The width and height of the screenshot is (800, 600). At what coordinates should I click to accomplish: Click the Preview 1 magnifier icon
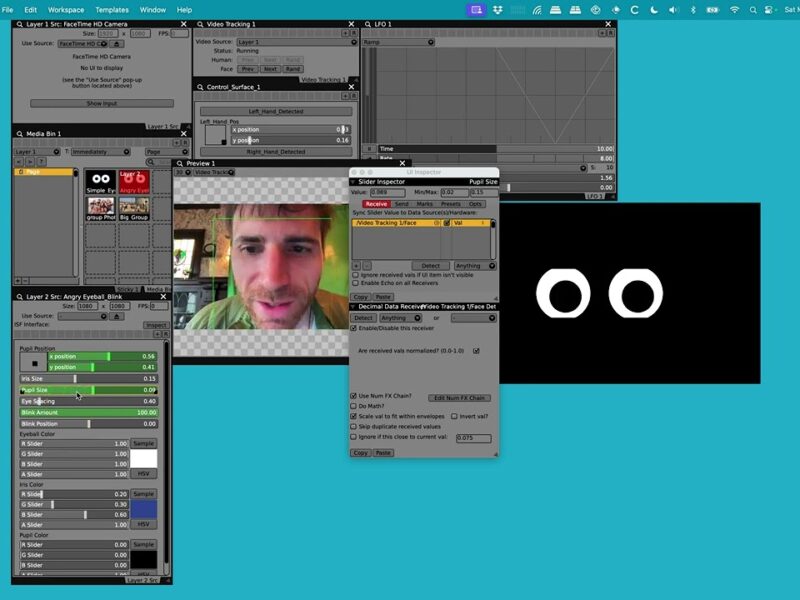[180, 163]
